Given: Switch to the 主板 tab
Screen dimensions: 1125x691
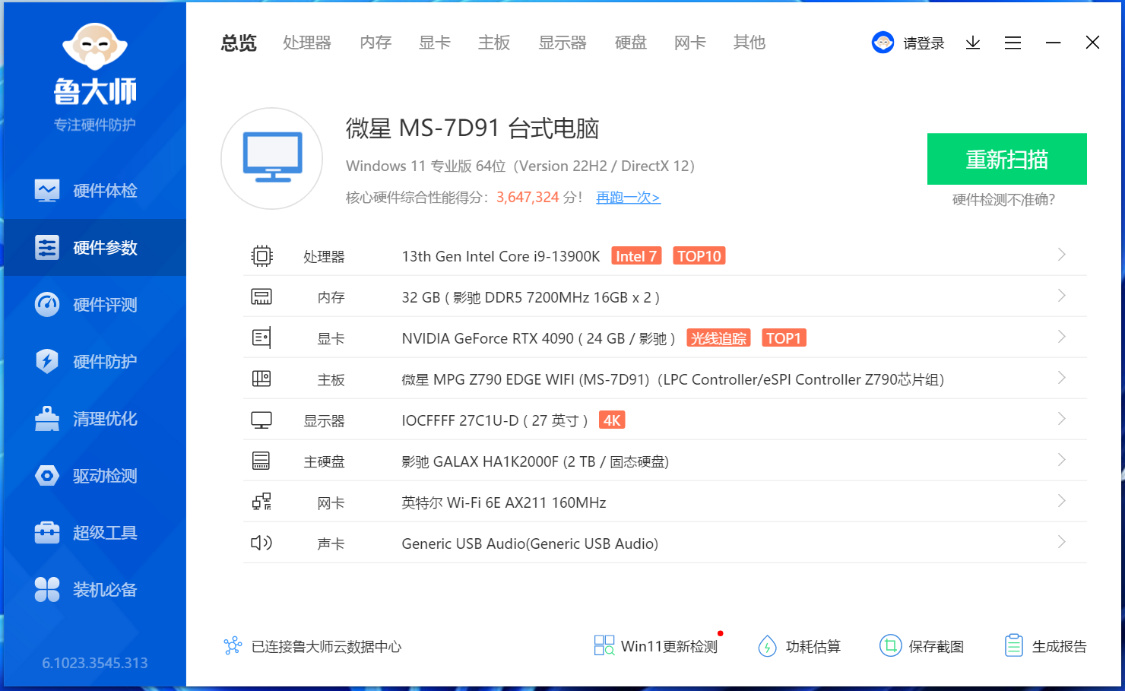Looking at the screenshot, I should (494, 43).
